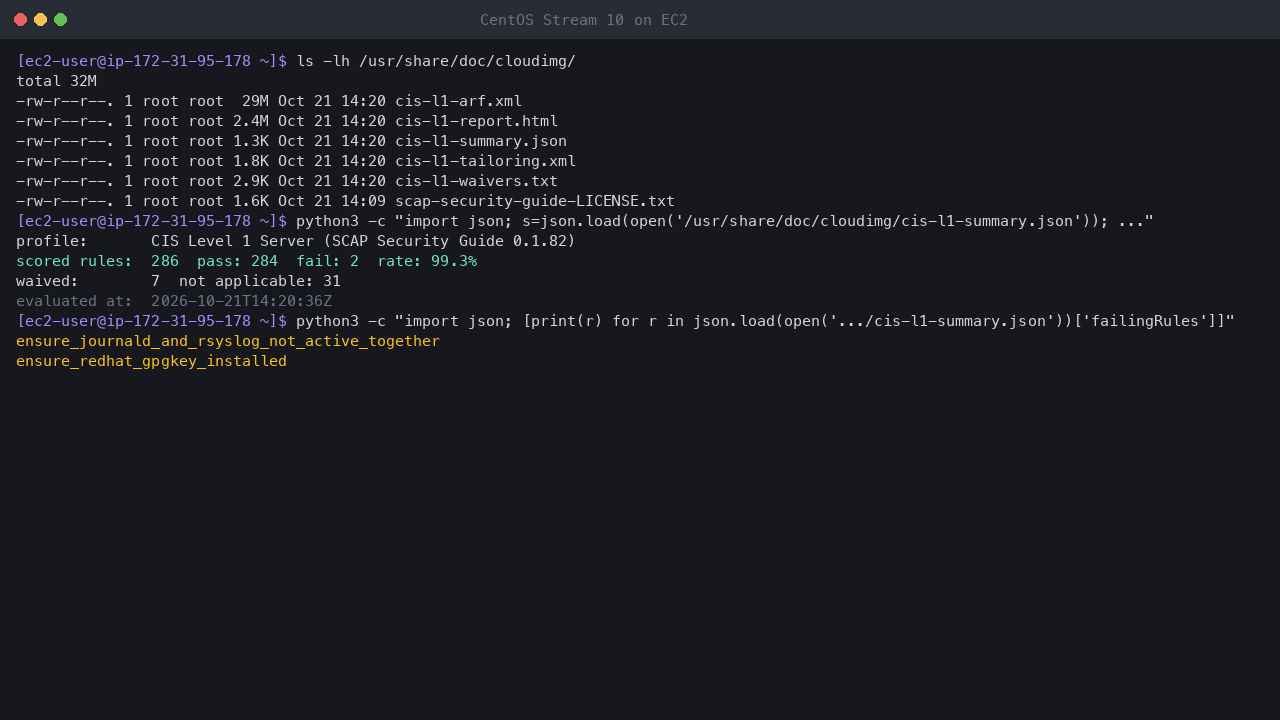Select cis-l1-summary.json in the file listing

click(481, 141)
